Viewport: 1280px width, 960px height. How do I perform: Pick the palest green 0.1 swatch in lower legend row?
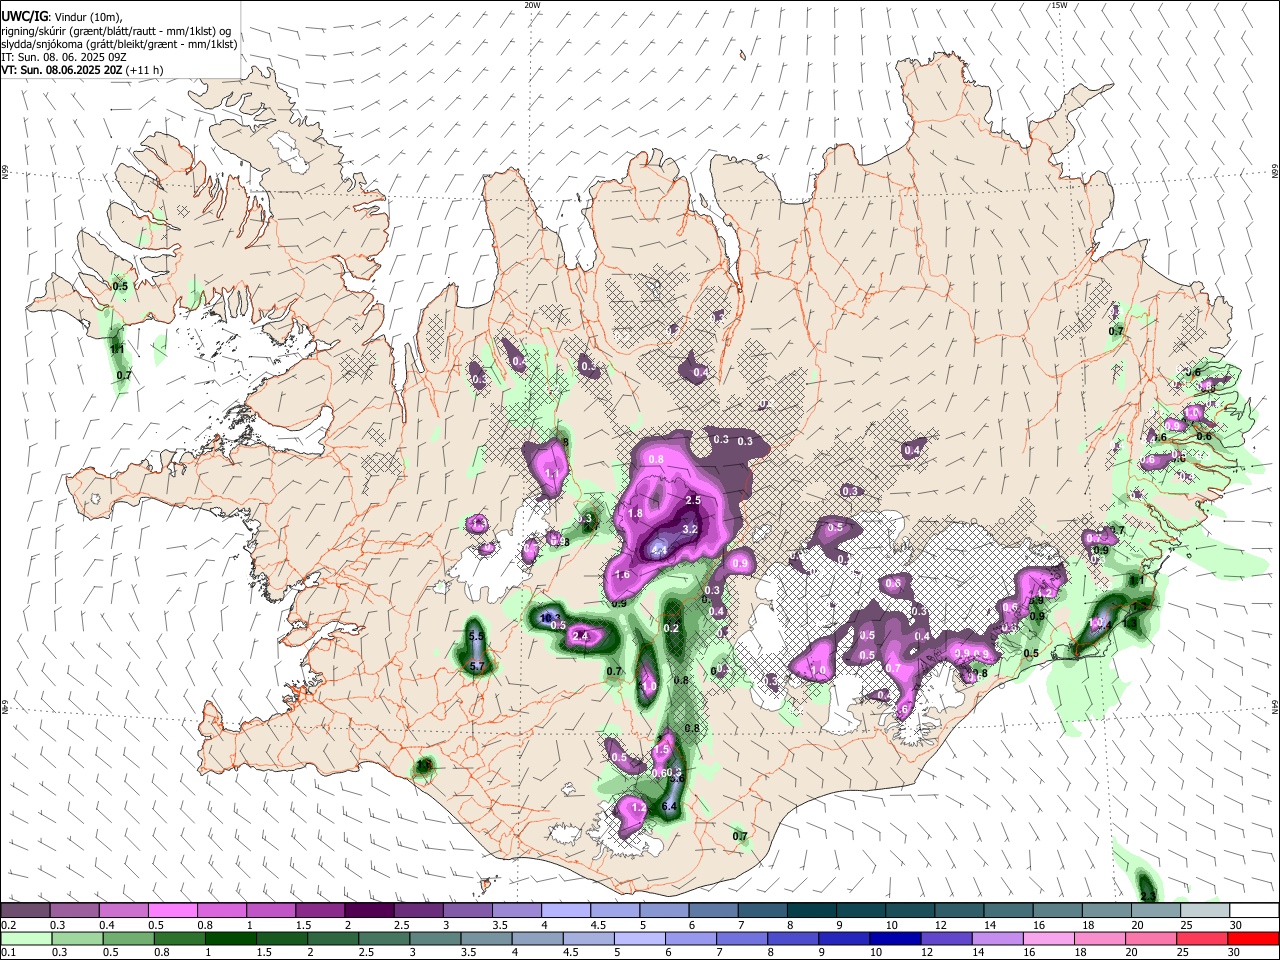[25, 938]
